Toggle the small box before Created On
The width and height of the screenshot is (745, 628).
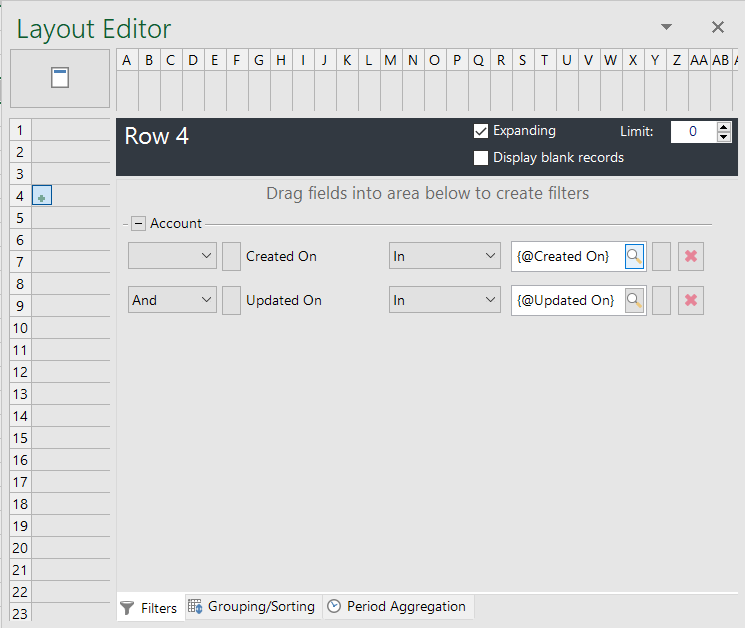click(x=231, y=257)
